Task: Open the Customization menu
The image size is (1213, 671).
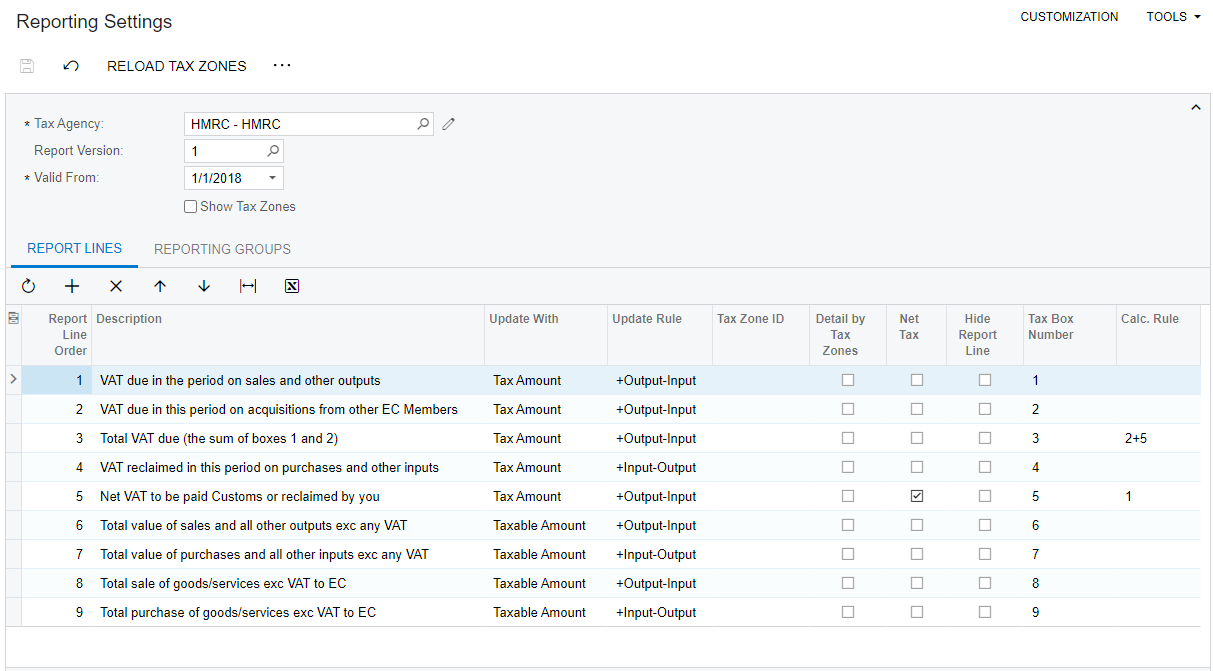Action: click(x=1069, y=17)
